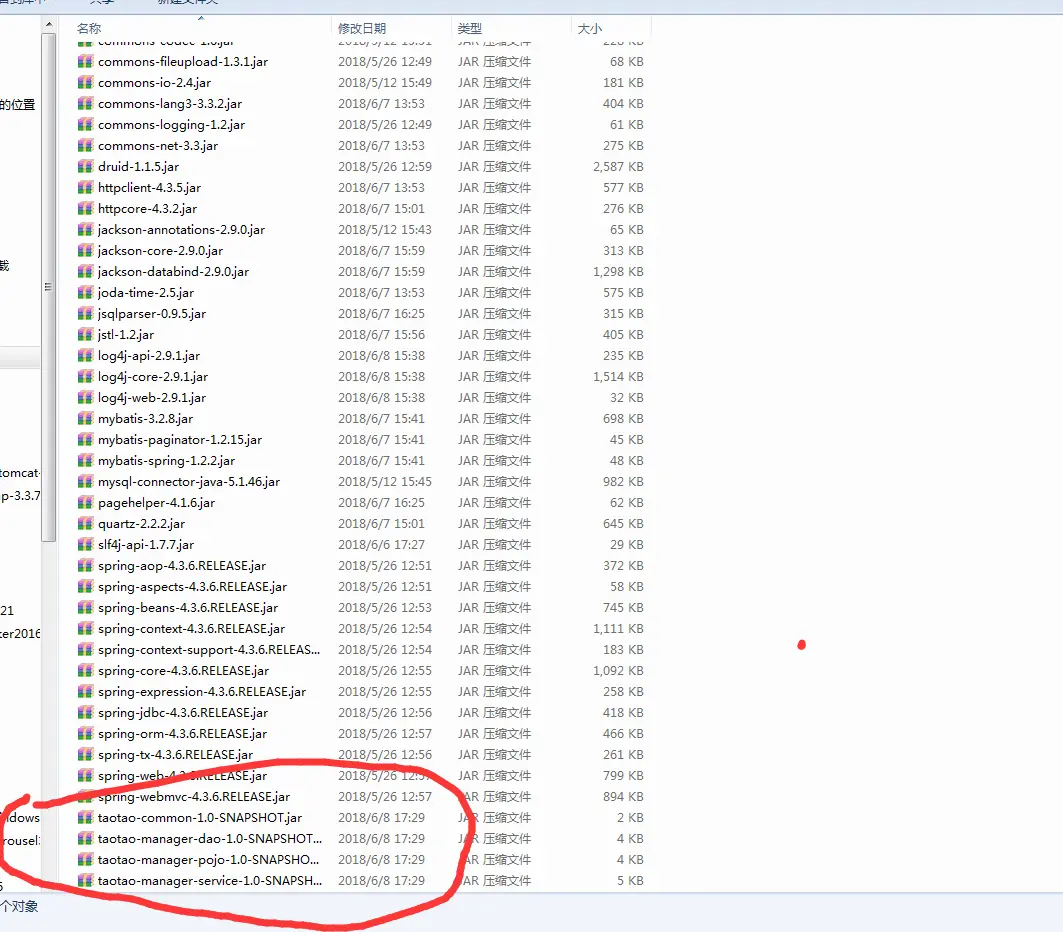The image size is (1063, 932).
Task: Sort files by the 修改日期 column header
Action: coord(362,28)
